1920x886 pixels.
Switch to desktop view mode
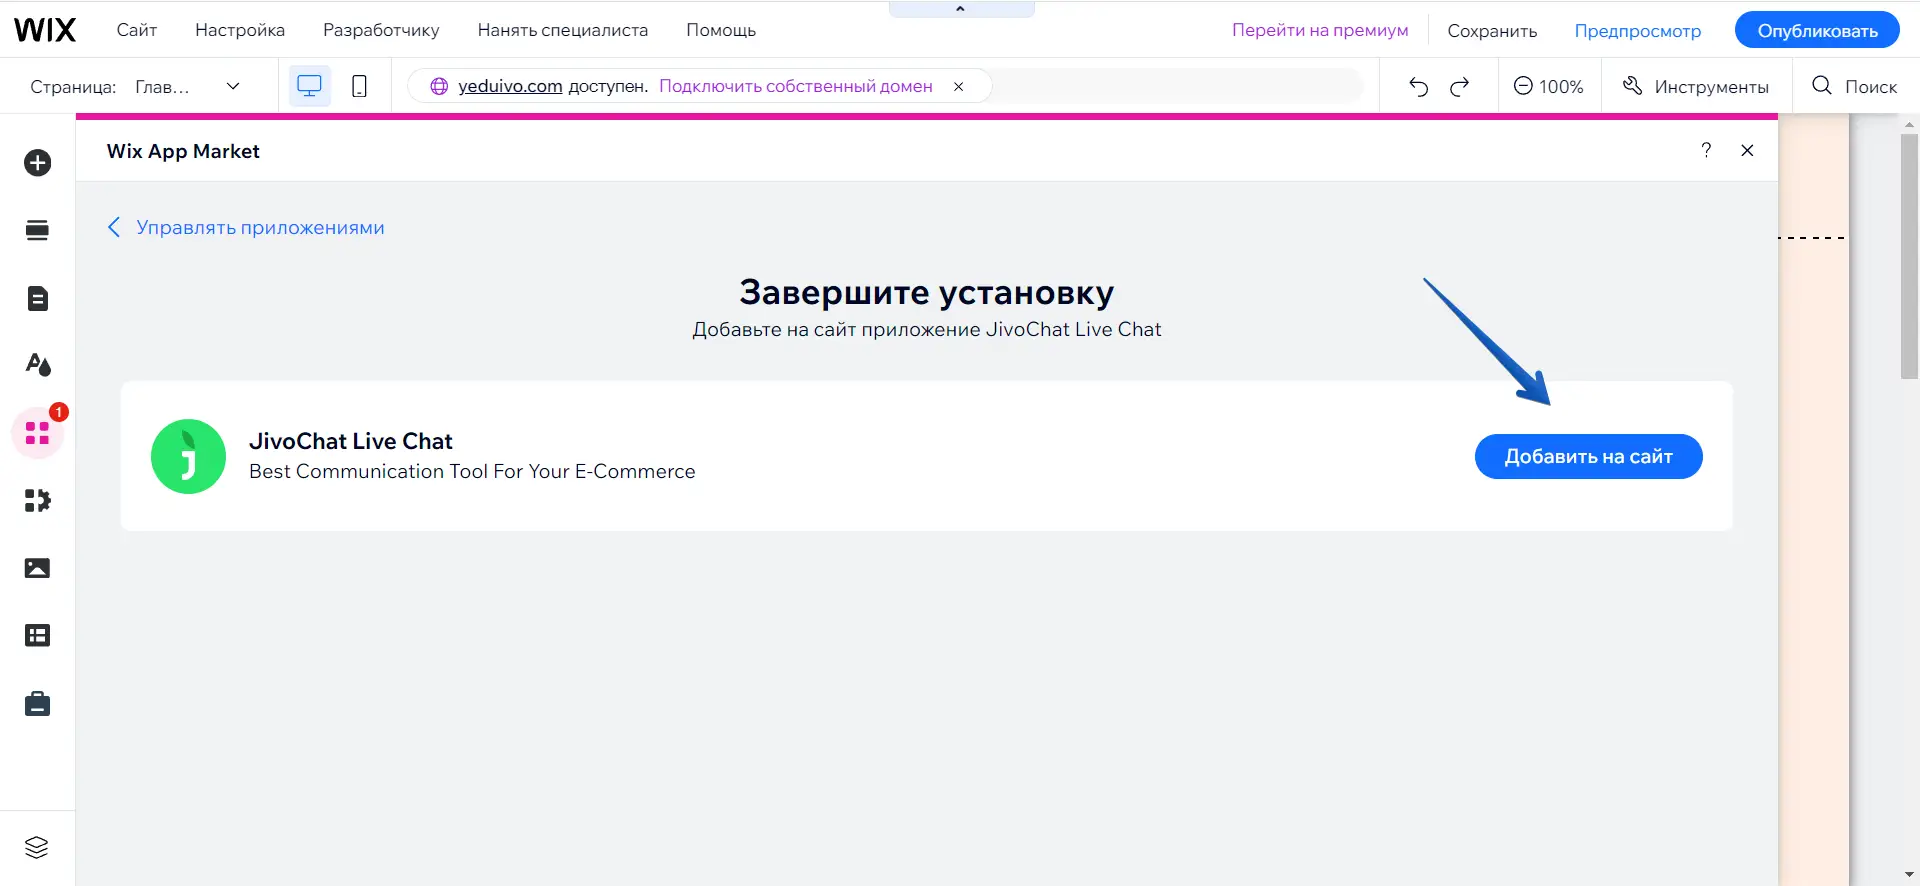point(310,87)
